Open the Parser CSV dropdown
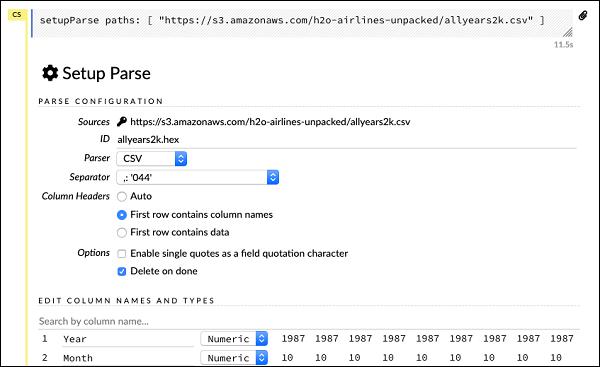Image resolution: width=600 pixels, height=367 pixels. (x=152, y=158)
